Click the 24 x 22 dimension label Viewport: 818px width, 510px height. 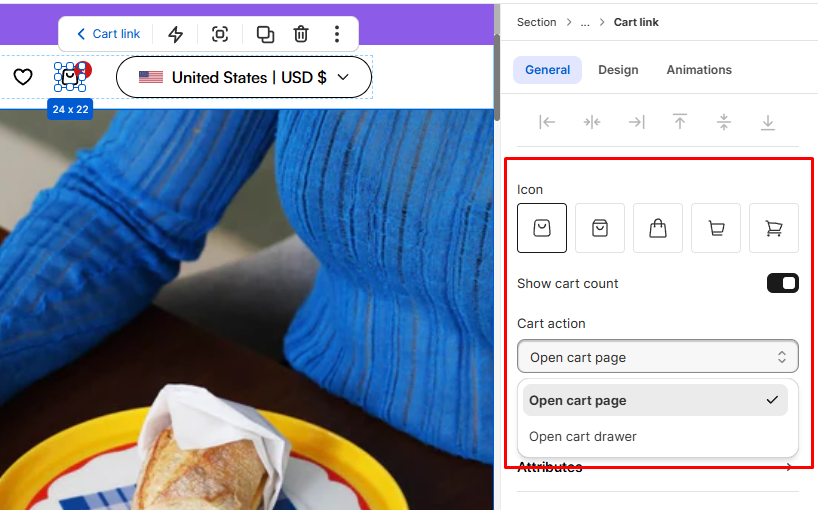[x=70, y=110]
